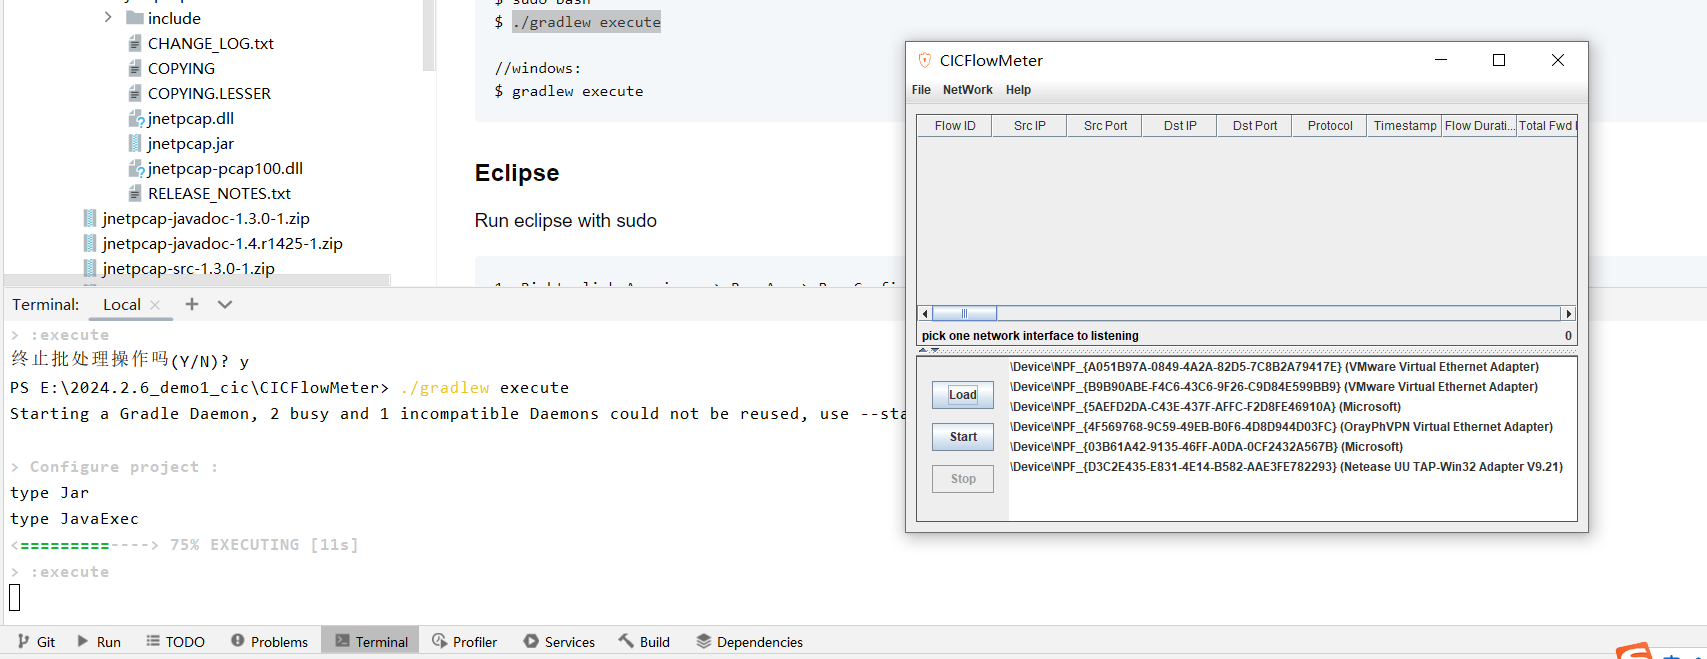The image size is (1707, 659).
Task: Open the Build tool window
Action: pyautogui.click(x=644, y=642)
